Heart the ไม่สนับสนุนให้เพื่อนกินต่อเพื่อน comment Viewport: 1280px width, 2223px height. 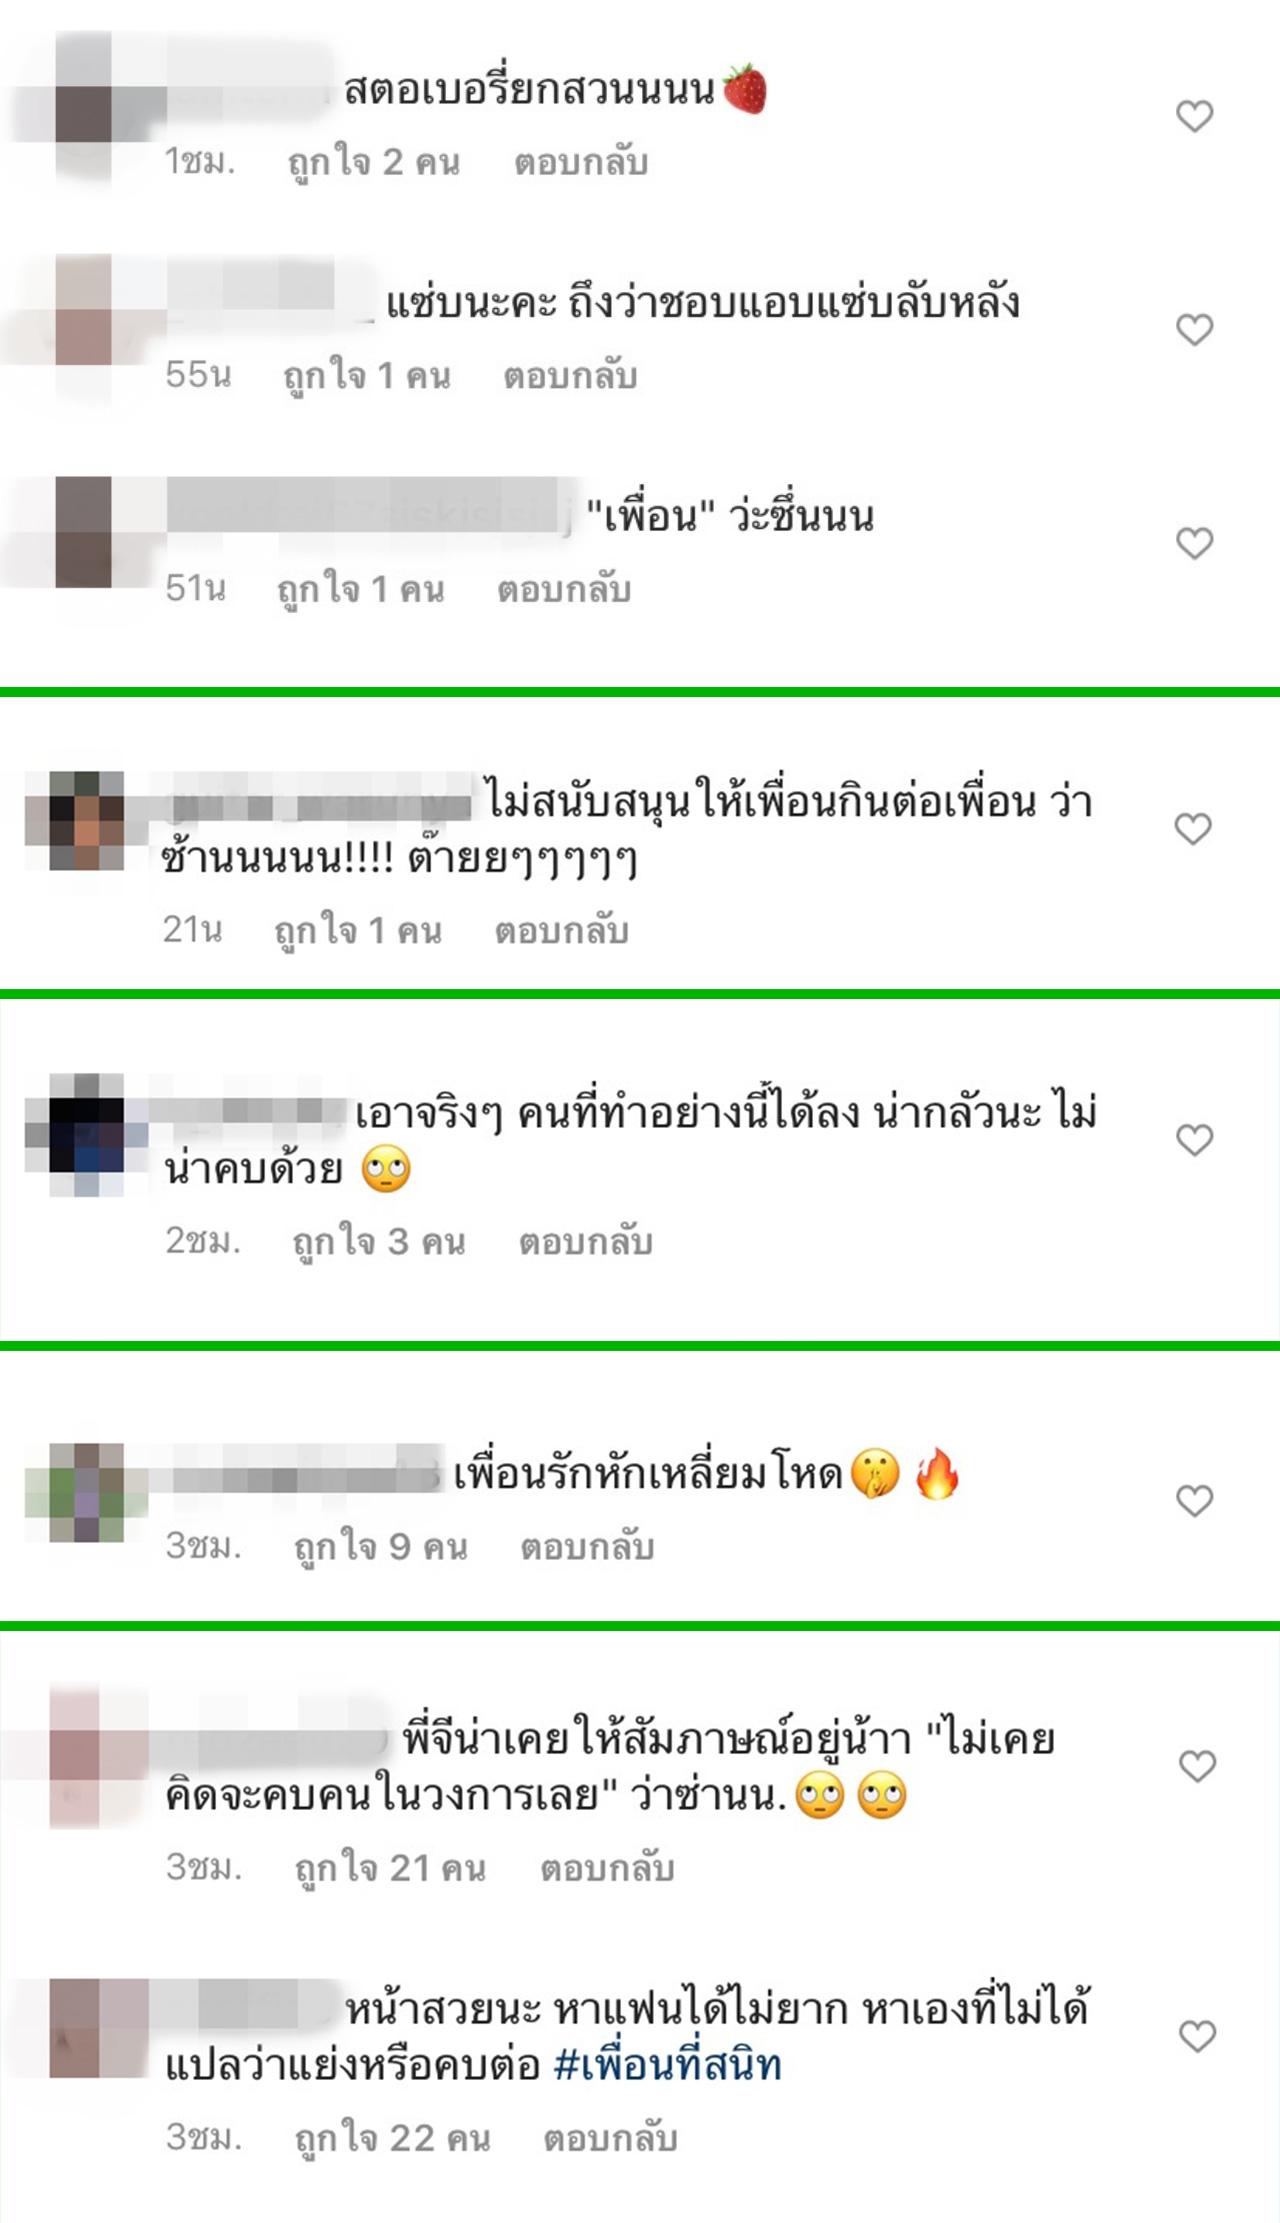[1193, 828]
